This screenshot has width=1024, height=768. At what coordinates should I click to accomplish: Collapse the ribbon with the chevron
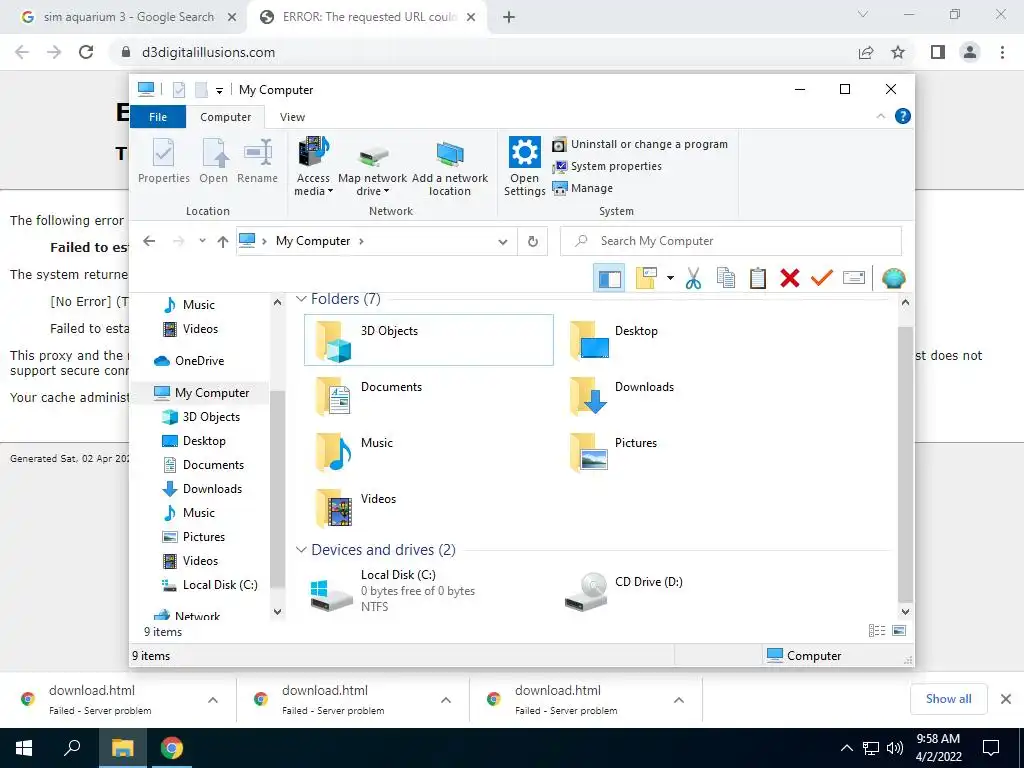(x=880, y=116)
